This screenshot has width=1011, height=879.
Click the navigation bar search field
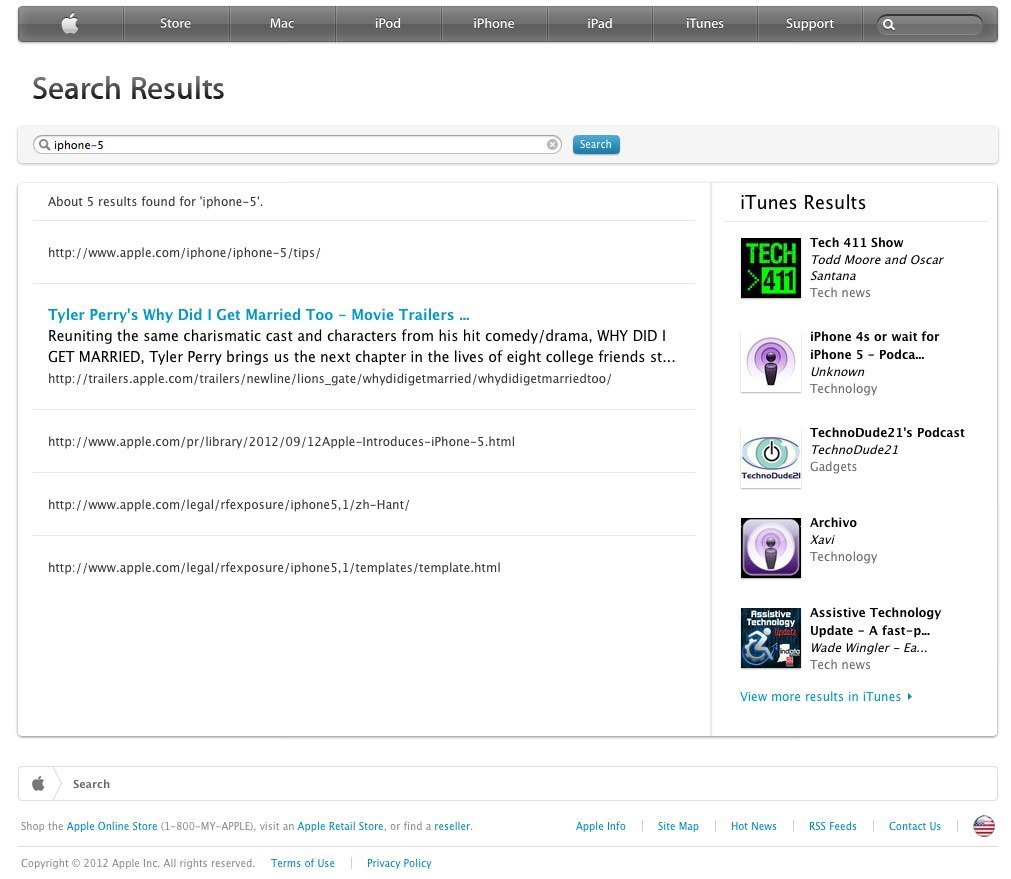(x=930, y=25)
